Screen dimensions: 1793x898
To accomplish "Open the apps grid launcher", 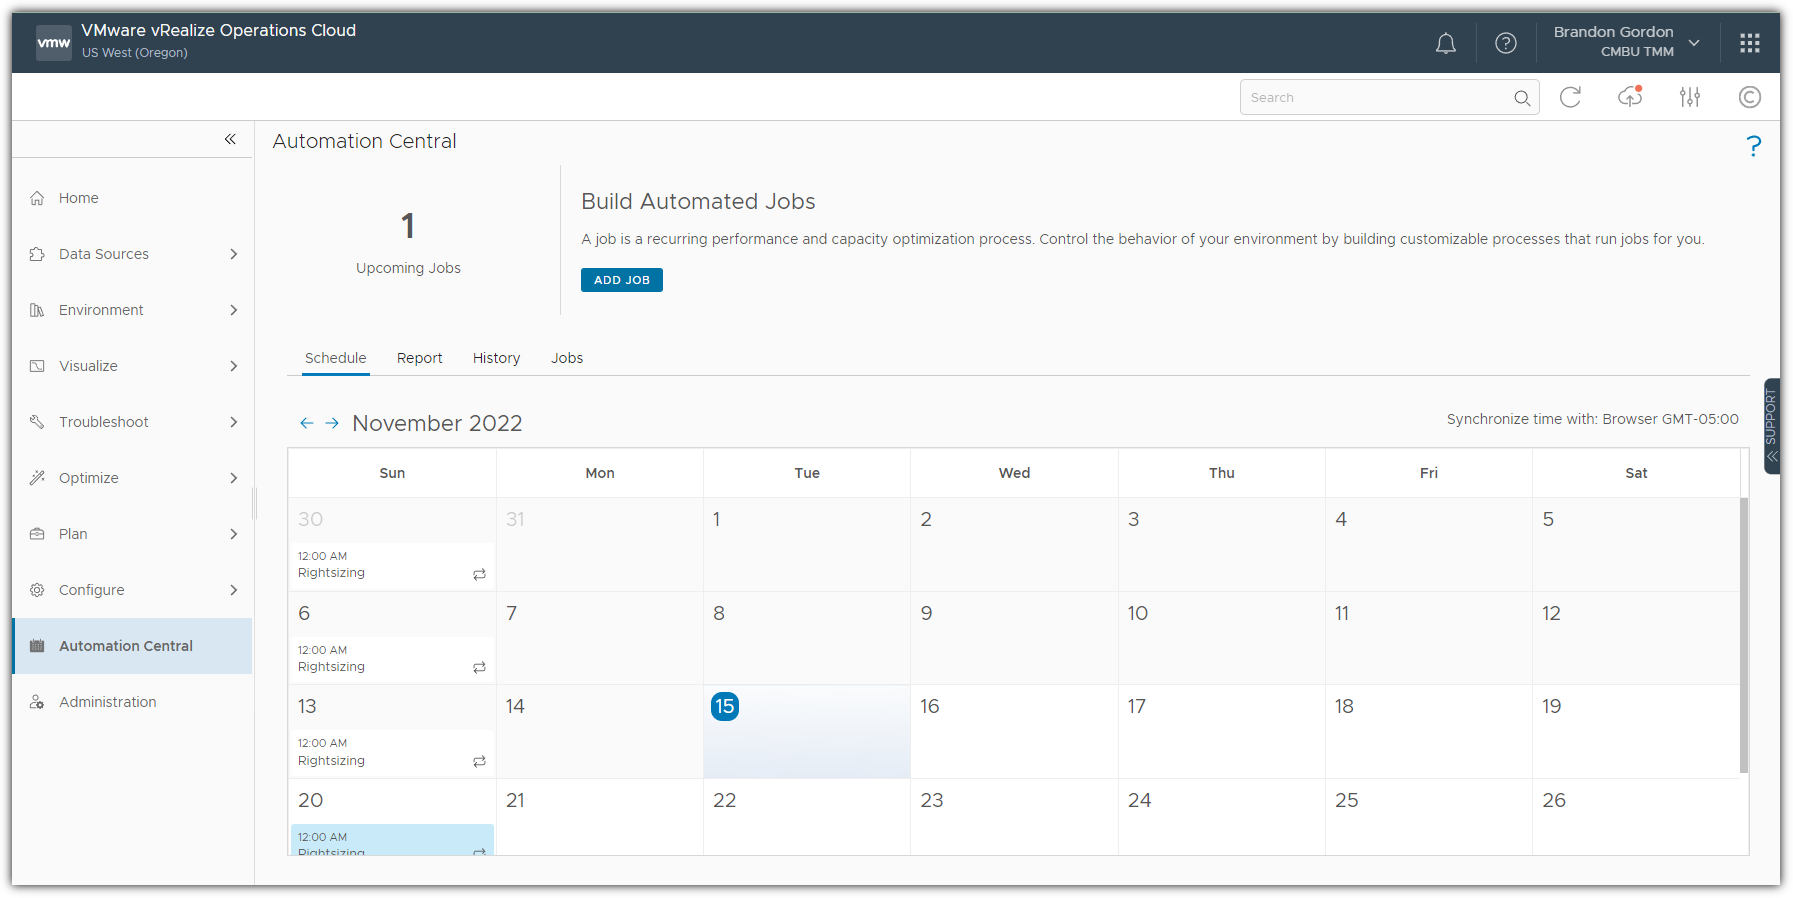I will [1749, 43].
